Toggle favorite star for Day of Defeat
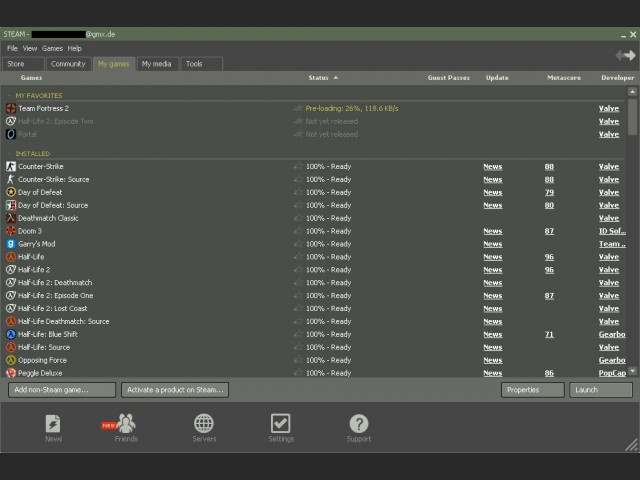 [298, 192]
